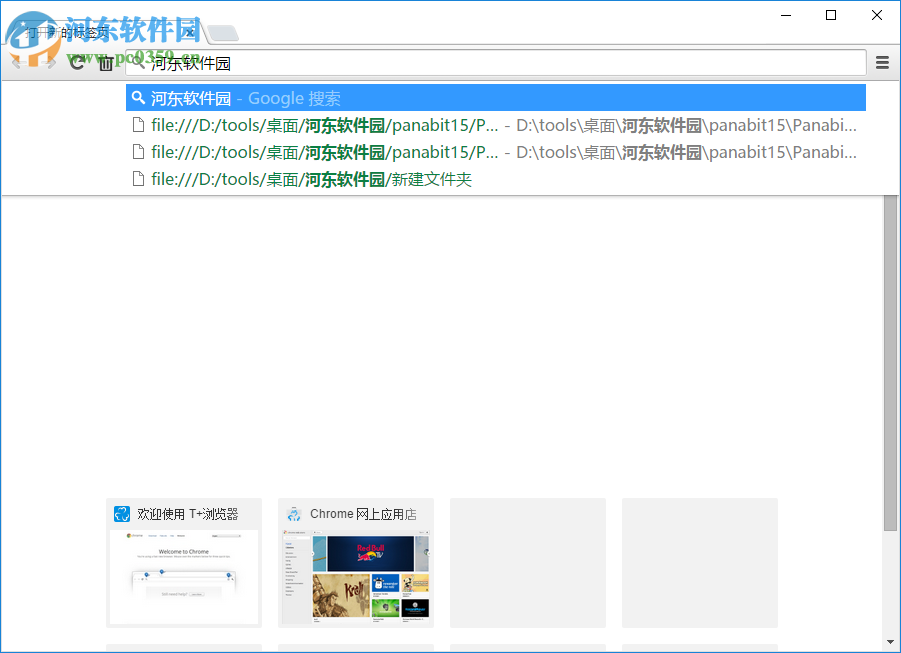
Task: Click the trash icon to clear thumbnails
Action: click(x=106, y=62)
